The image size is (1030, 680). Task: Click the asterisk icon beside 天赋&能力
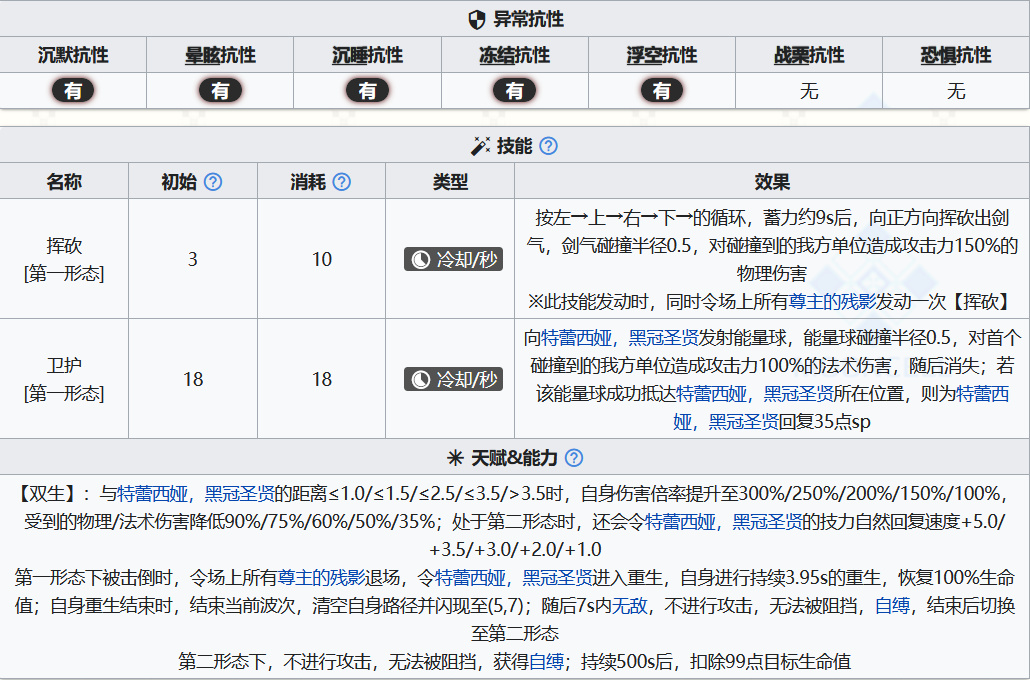[x=455, y=457]
